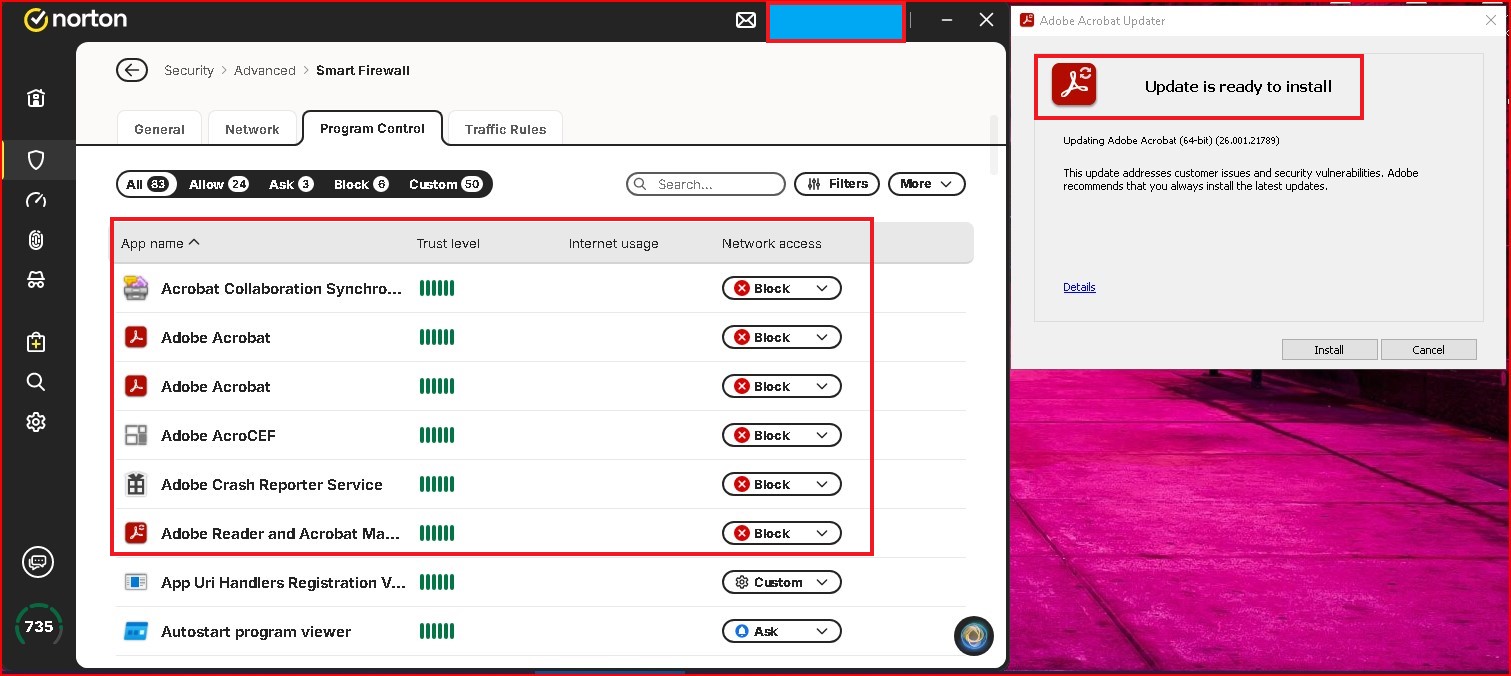Open the Identity incognito icon in sidebar
This screenshot has height=676, width=1511.
coord(36,280)
